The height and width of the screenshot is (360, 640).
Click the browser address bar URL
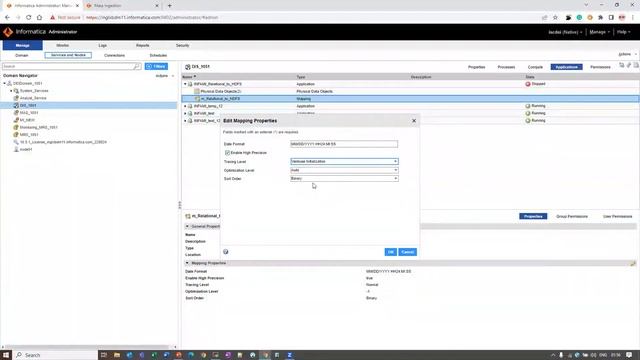pyautogui.click(x=152, y=18)
